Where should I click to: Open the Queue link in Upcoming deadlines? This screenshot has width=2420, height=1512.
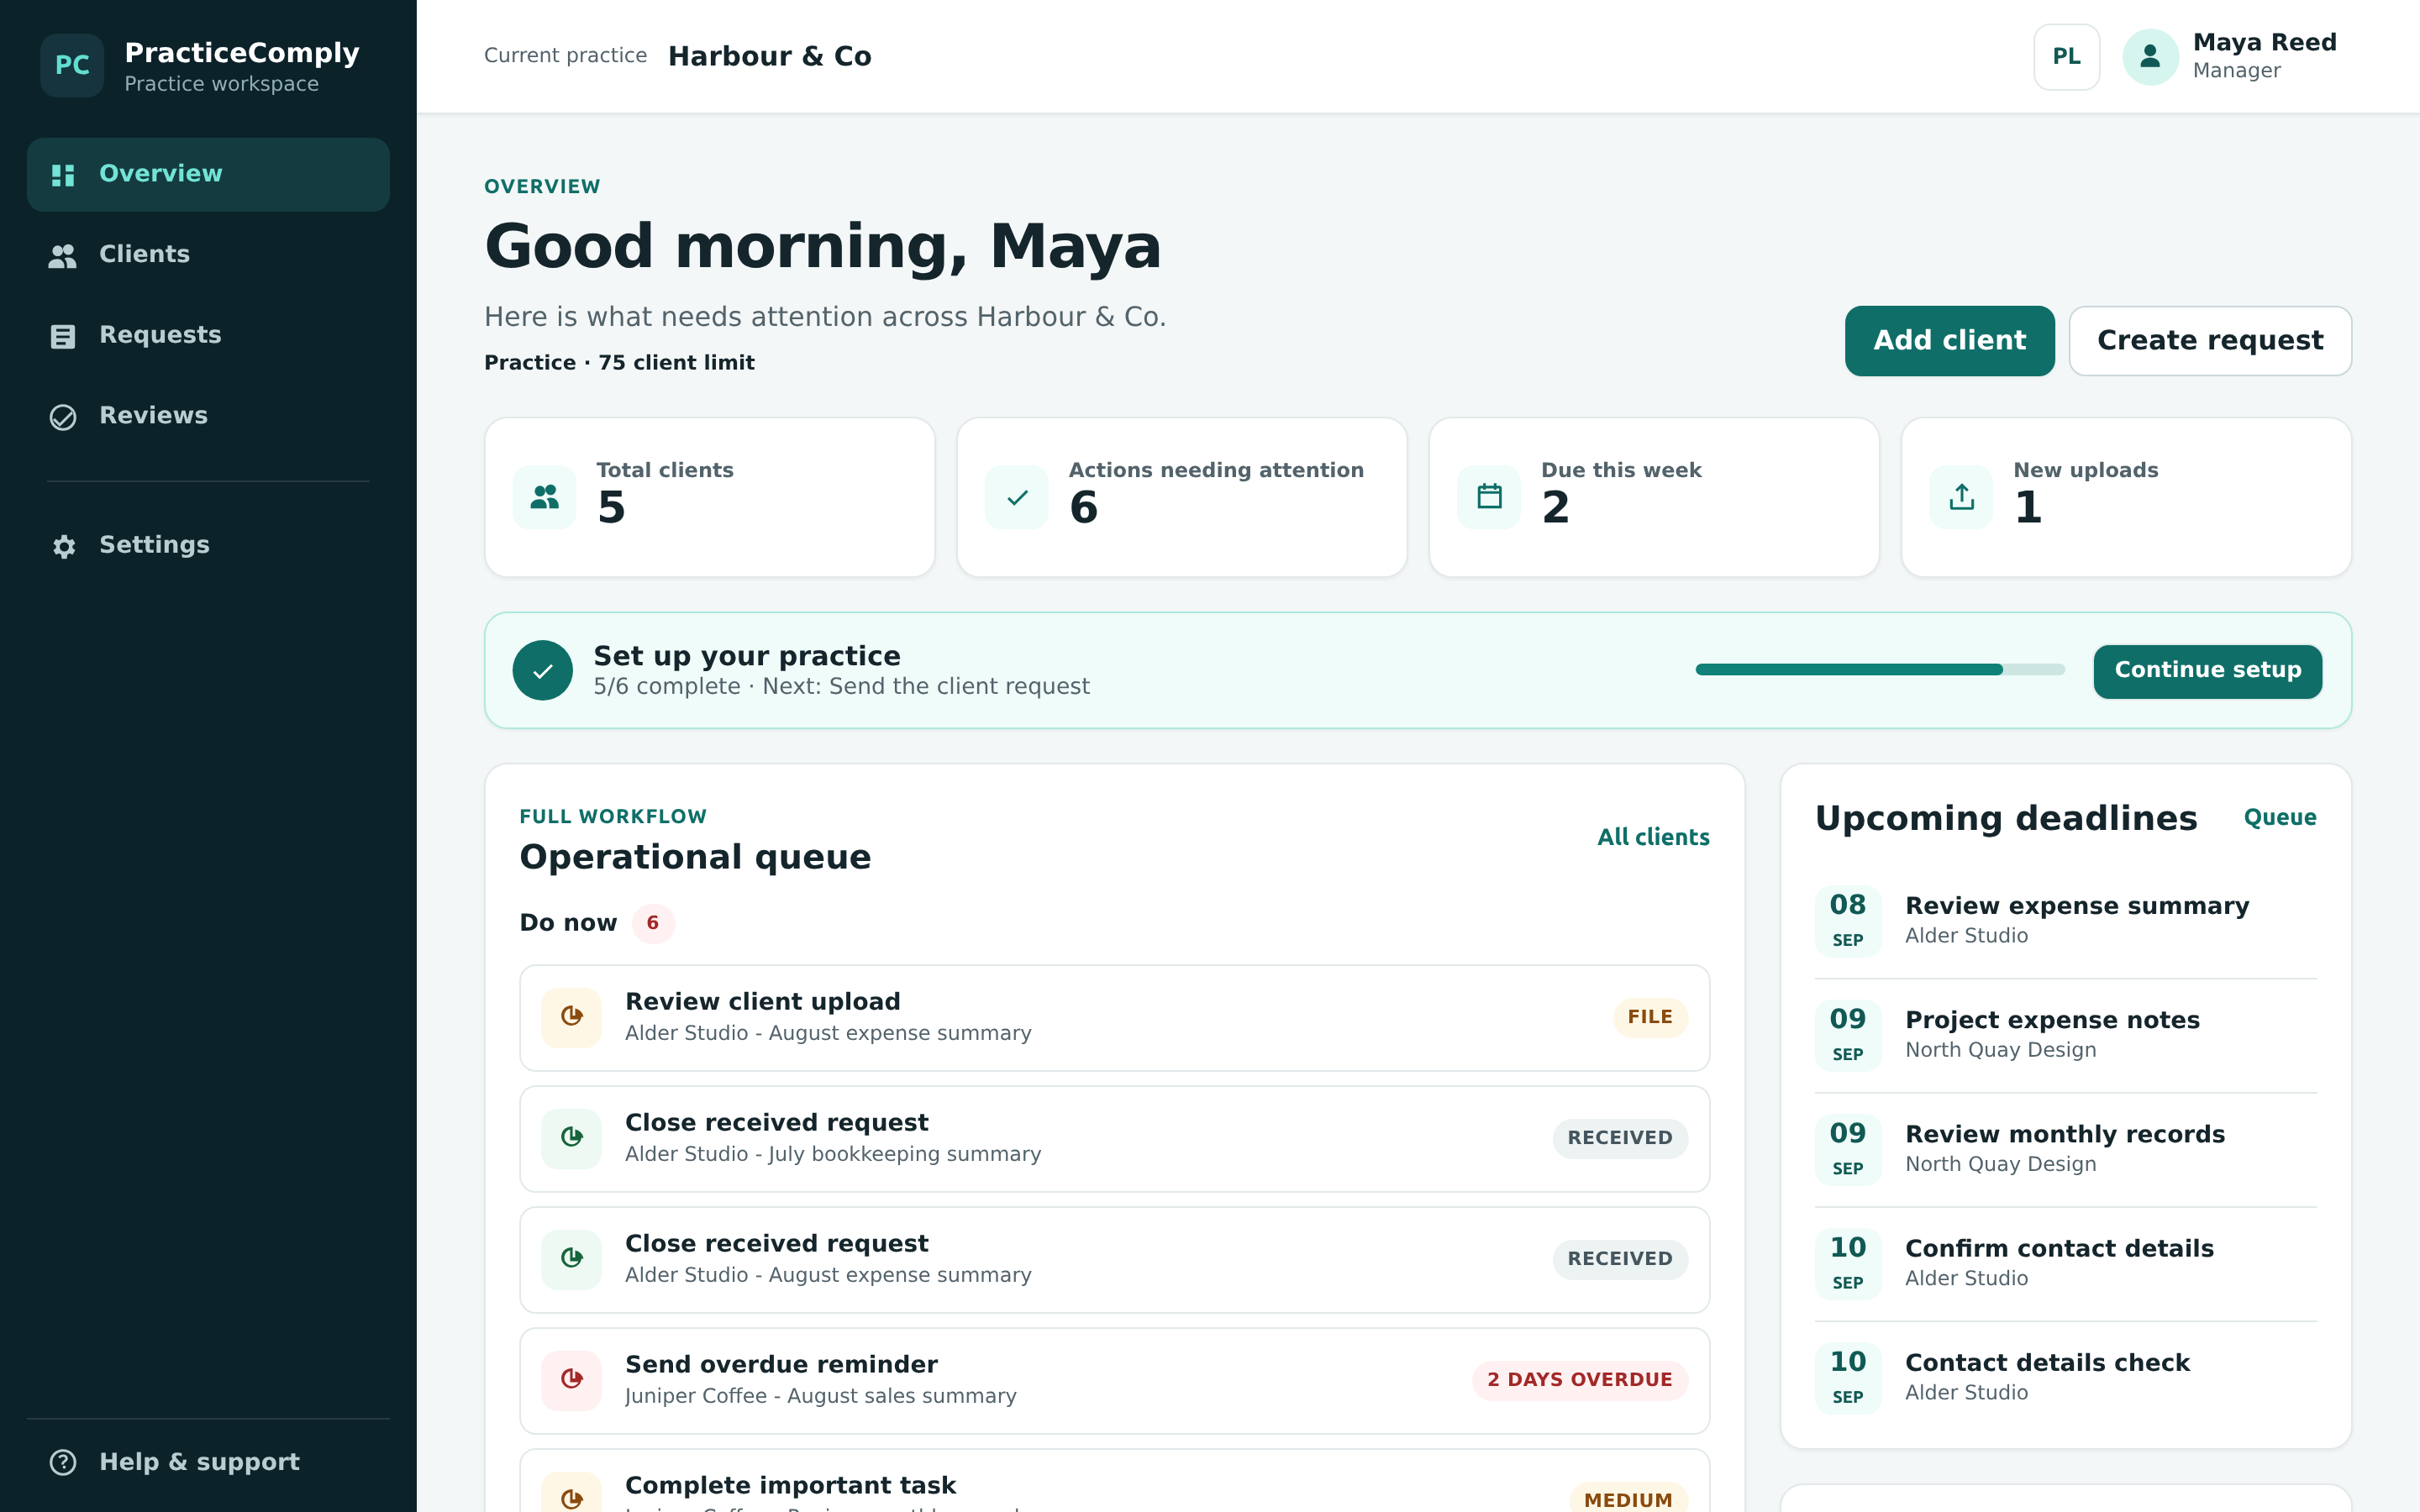[2279, 818]
